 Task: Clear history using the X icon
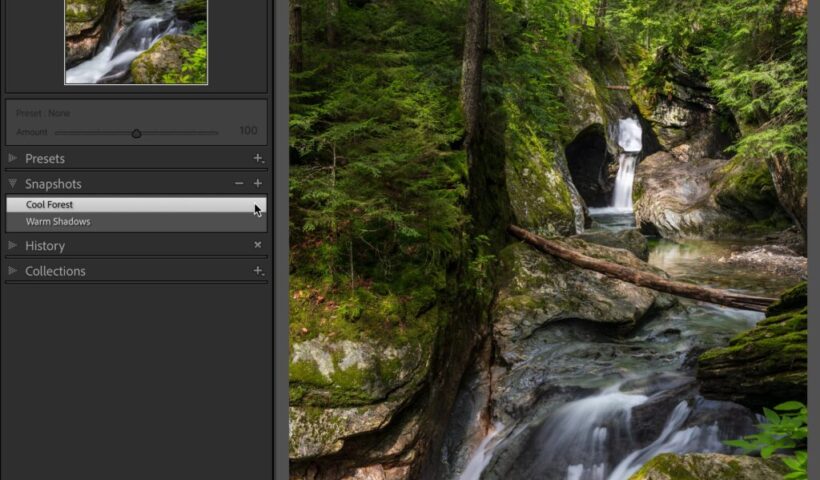pyautogui.click(x=257, y=245)
